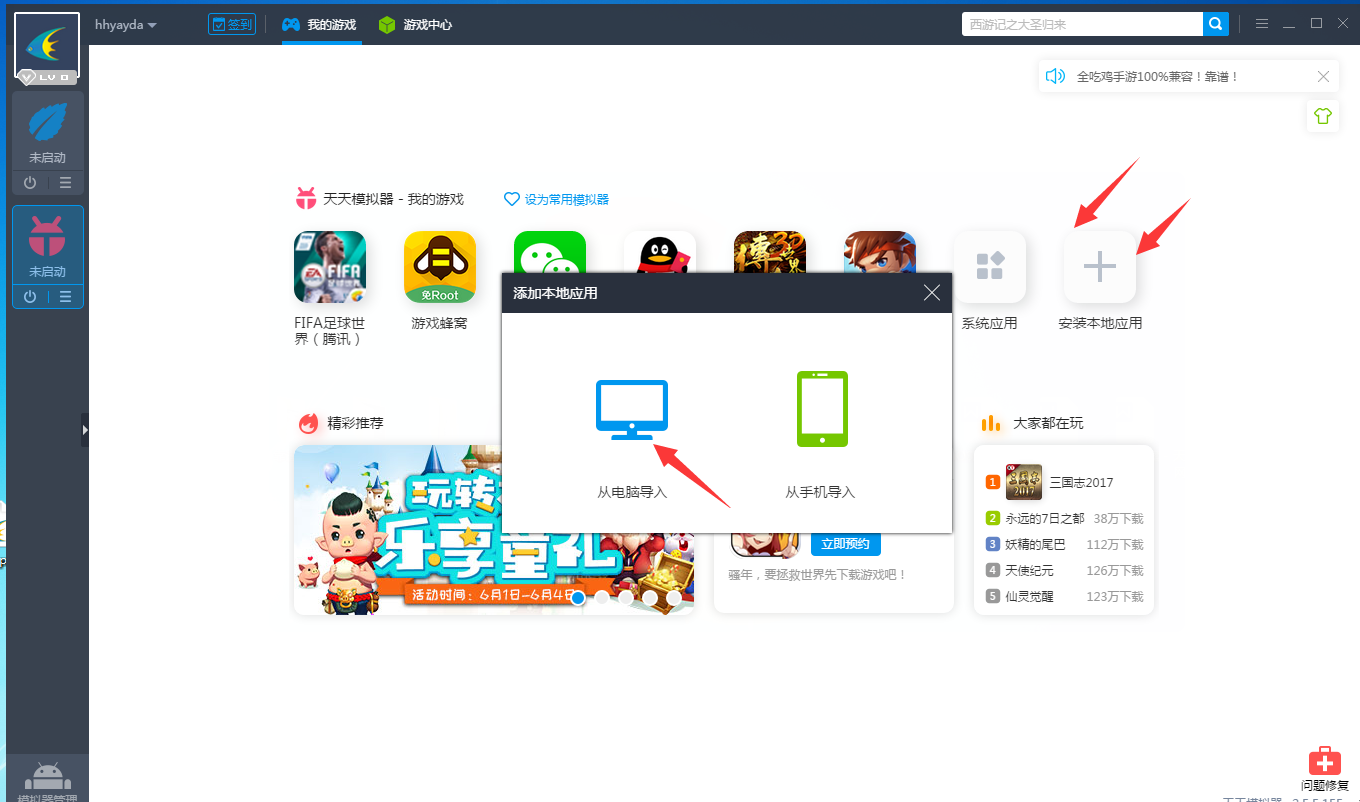Click the fish user avatar
This screenshot has width=1360, height=802.
pyautogui.click(x=47, y=45)
